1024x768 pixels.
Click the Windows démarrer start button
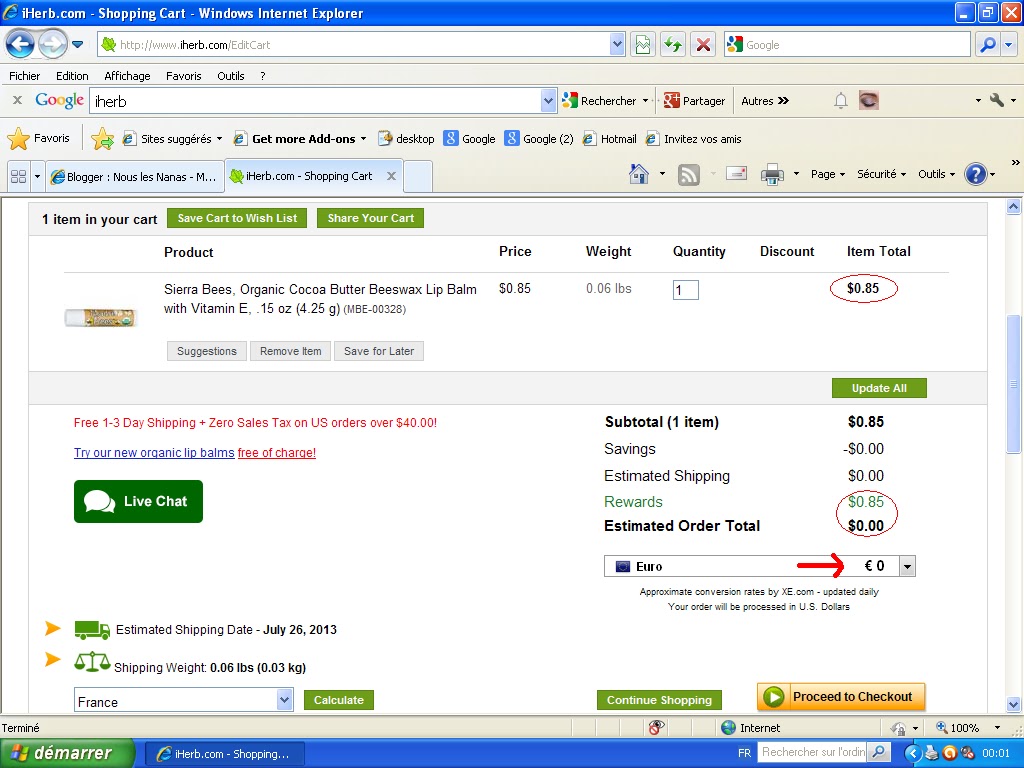[x=67, y=753]
